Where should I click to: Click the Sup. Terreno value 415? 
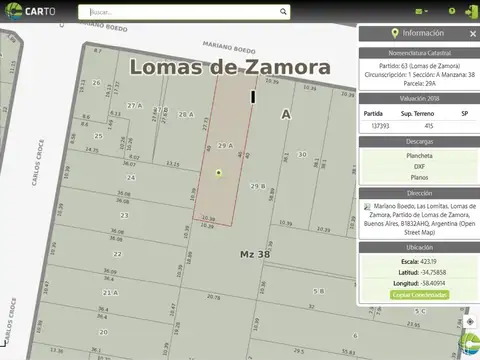click(429, 126)
